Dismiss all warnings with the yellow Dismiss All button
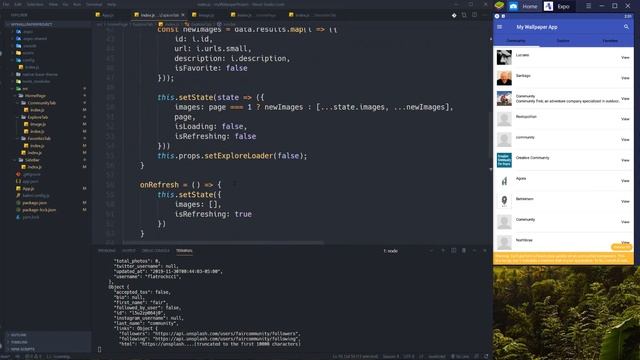 621,247
